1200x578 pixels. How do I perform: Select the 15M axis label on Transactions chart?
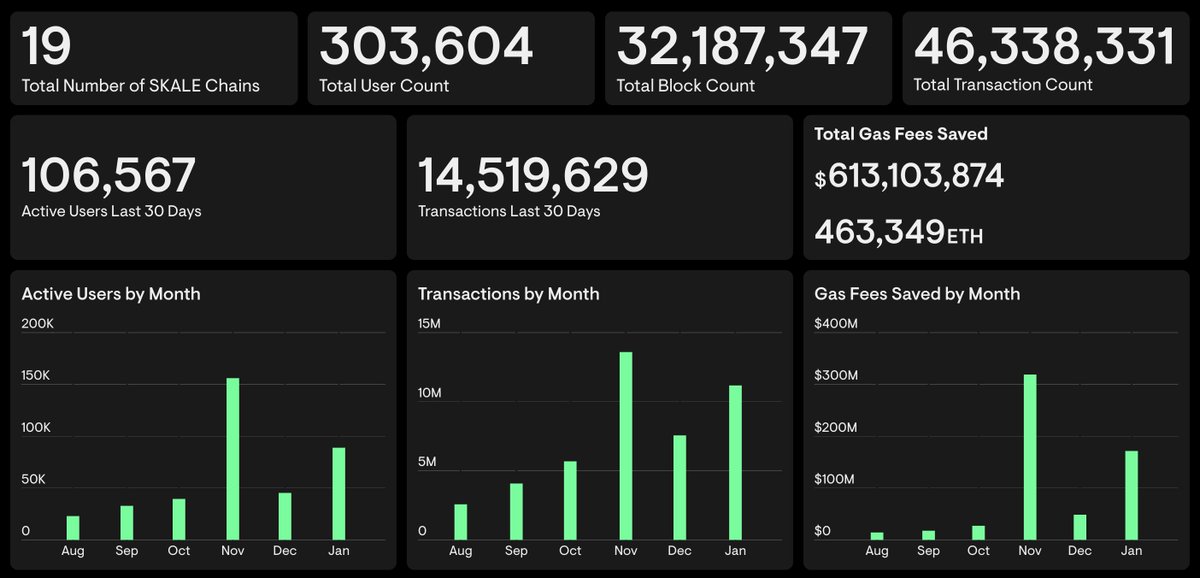[428, 323]
